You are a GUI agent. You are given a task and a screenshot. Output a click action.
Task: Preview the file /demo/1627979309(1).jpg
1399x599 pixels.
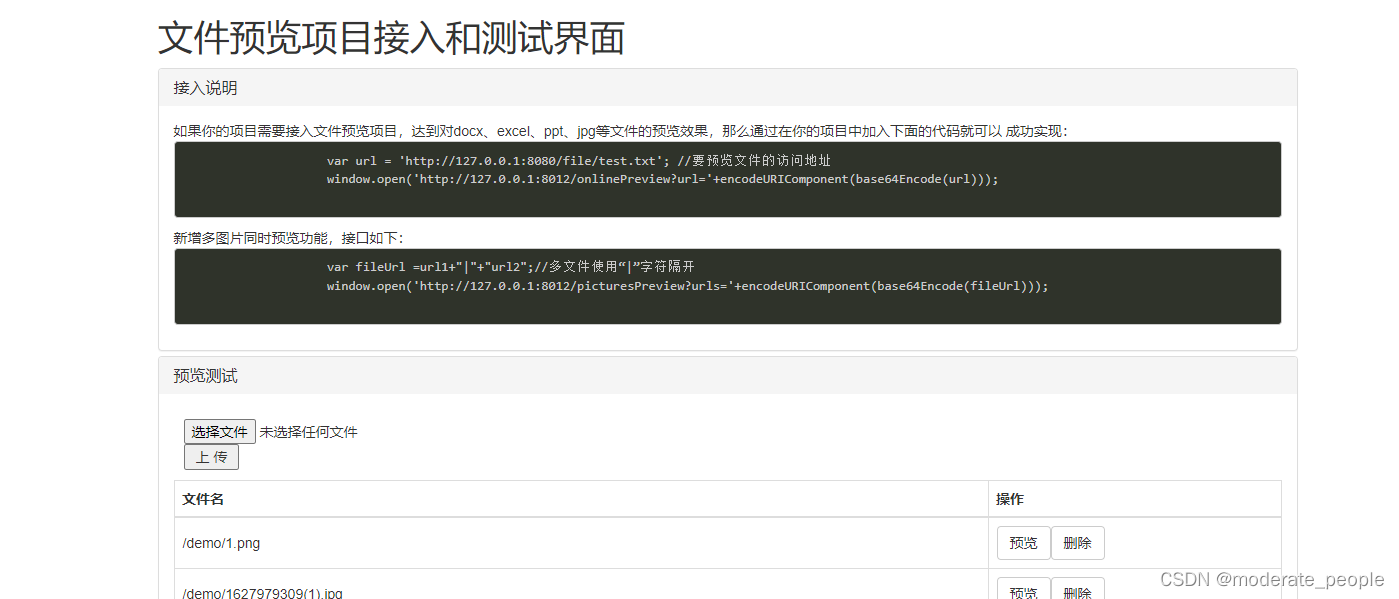pyautogui.click(x=1023, y=592)
